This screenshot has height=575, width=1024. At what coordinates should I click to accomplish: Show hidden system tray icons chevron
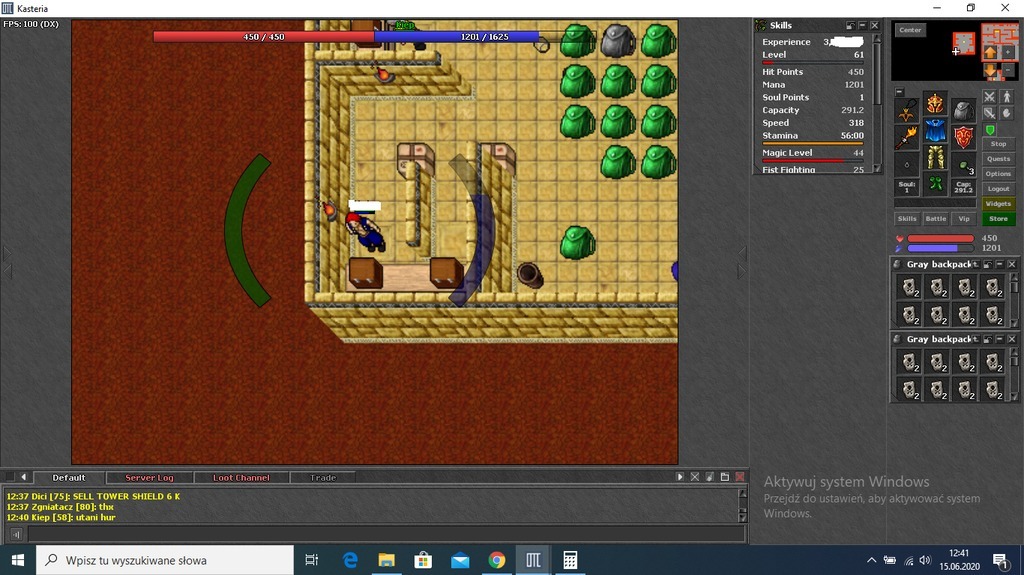[871, 560]
